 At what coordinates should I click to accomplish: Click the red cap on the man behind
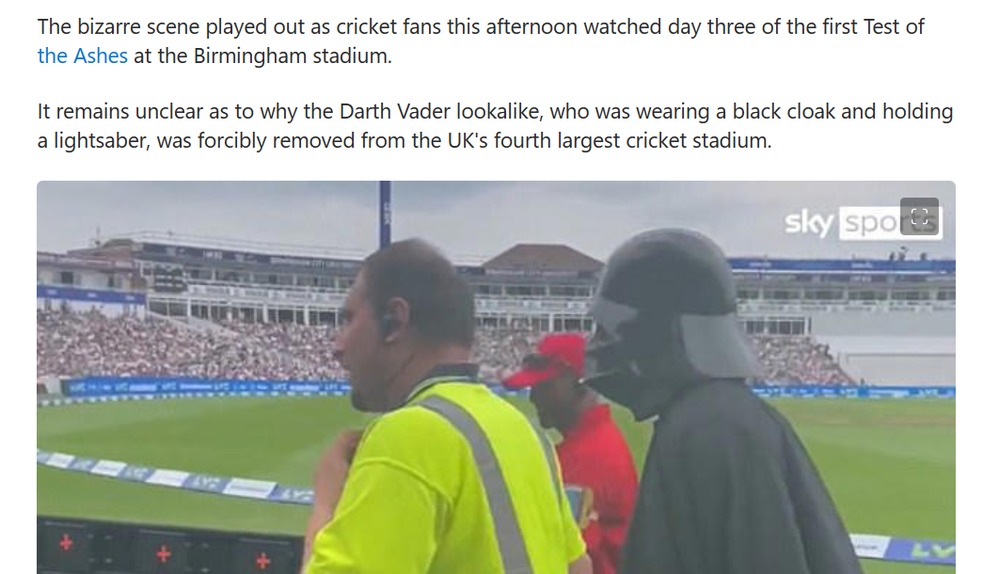click(549, 360)
